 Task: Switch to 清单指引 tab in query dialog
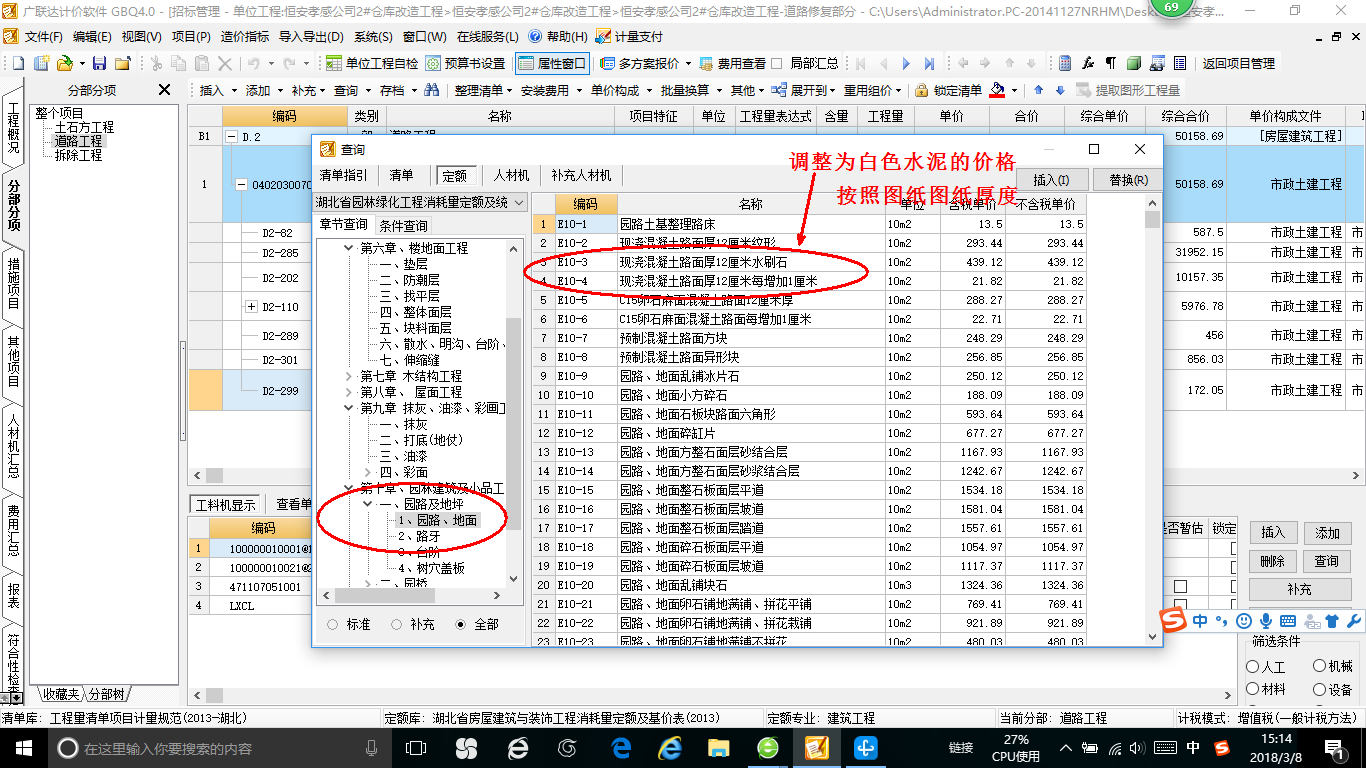pyautogui.click(x=343, y=175)
